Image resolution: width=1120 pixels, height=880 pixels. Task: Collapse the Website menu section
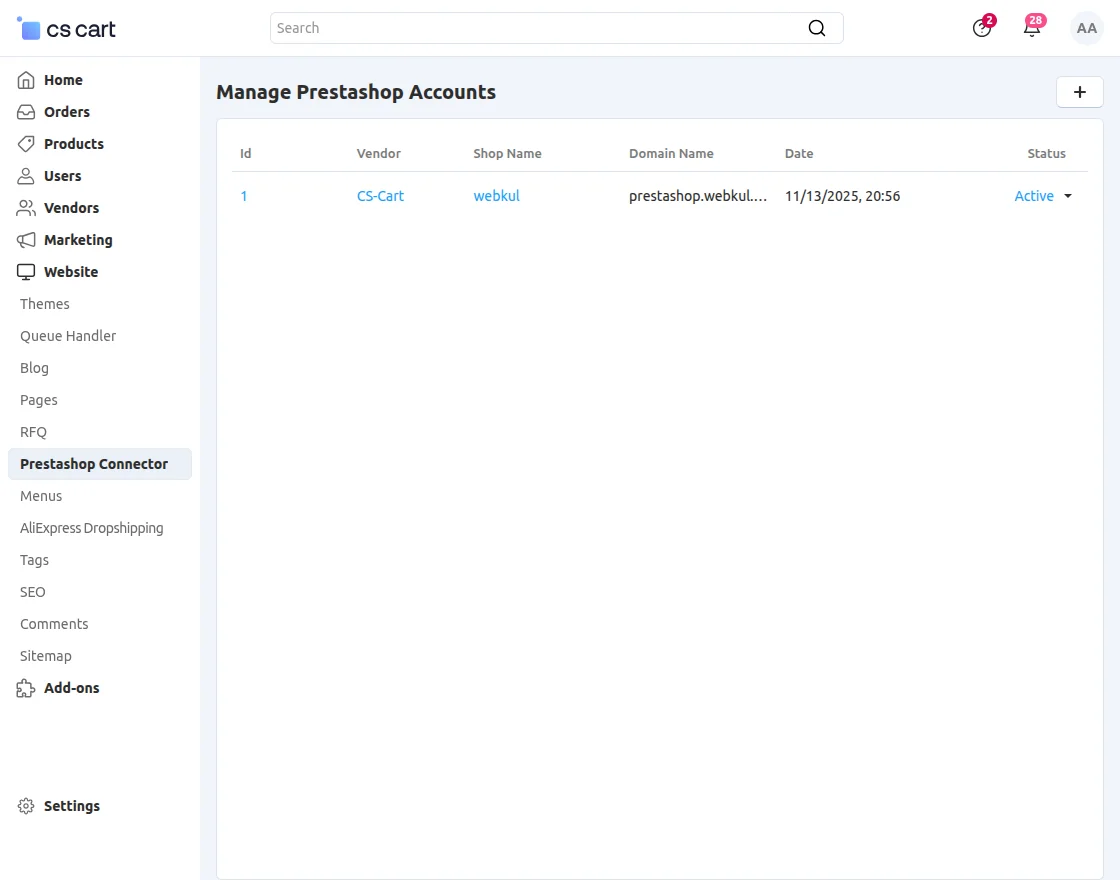click(x=71, y=272)
